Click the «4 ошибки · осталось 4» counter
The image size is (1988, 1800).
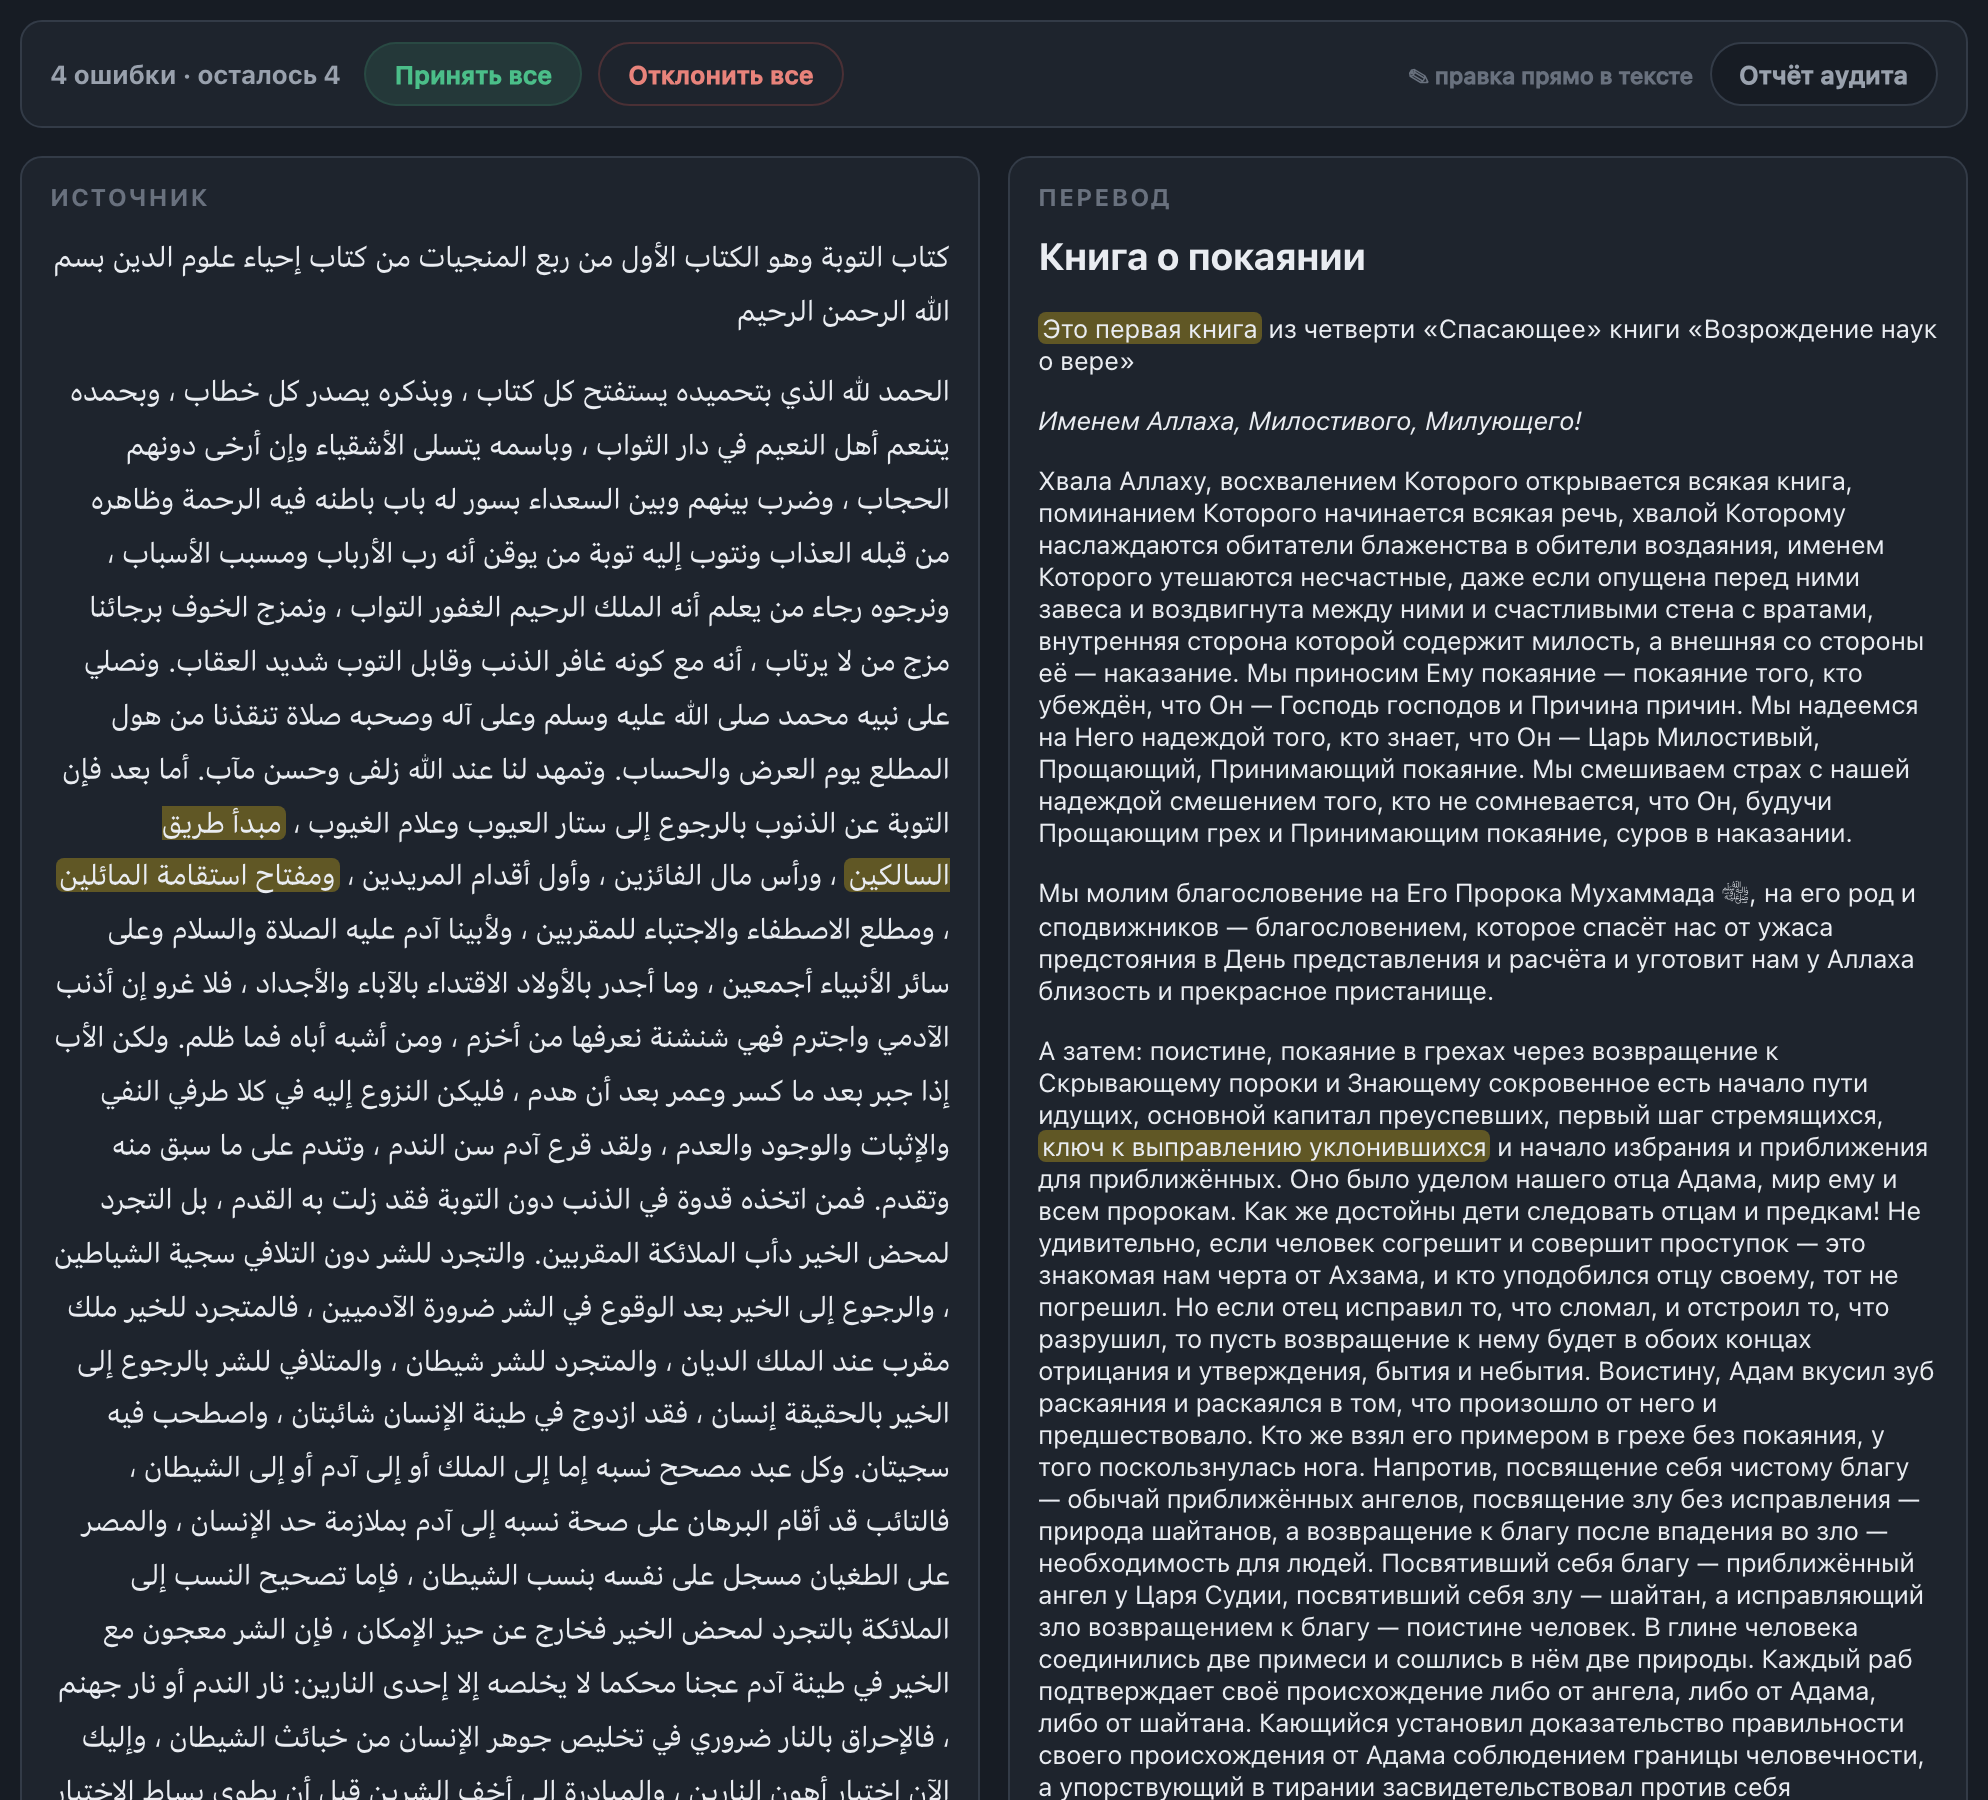(195, 75)
